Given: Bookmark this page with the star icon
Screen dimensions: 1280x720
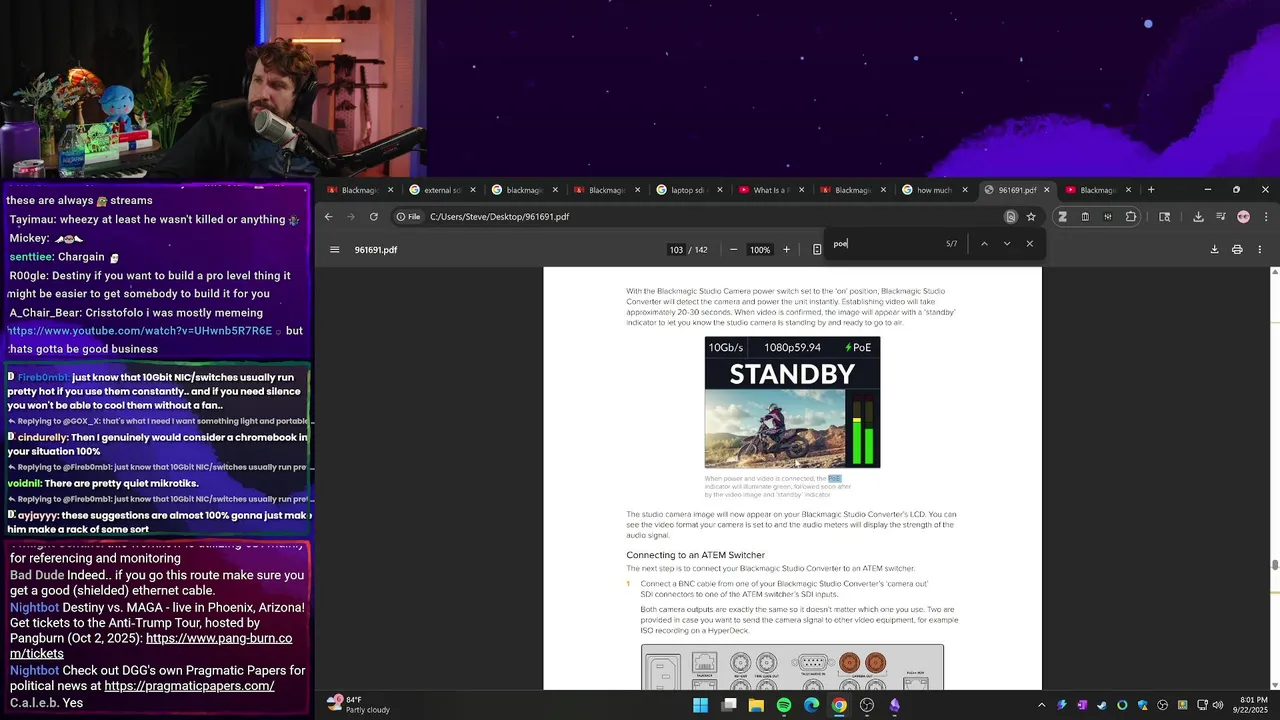Looking at the screenshot, I should [1031, 217].
